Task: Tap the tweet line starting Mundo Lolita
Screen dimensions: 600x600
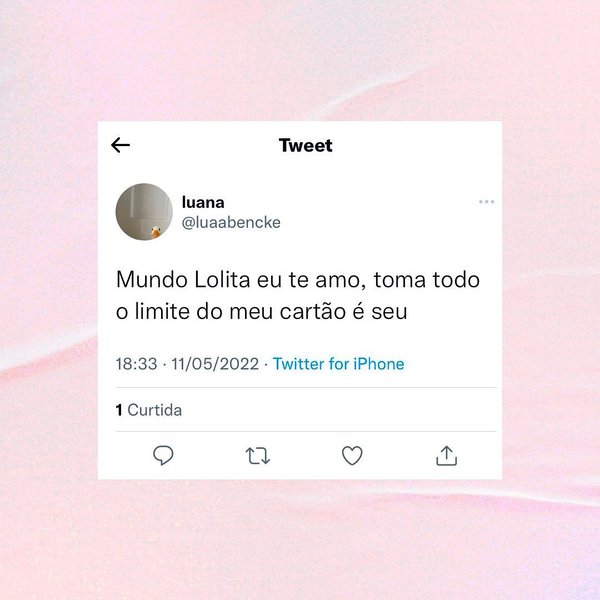Action: [x=298, y=280]
